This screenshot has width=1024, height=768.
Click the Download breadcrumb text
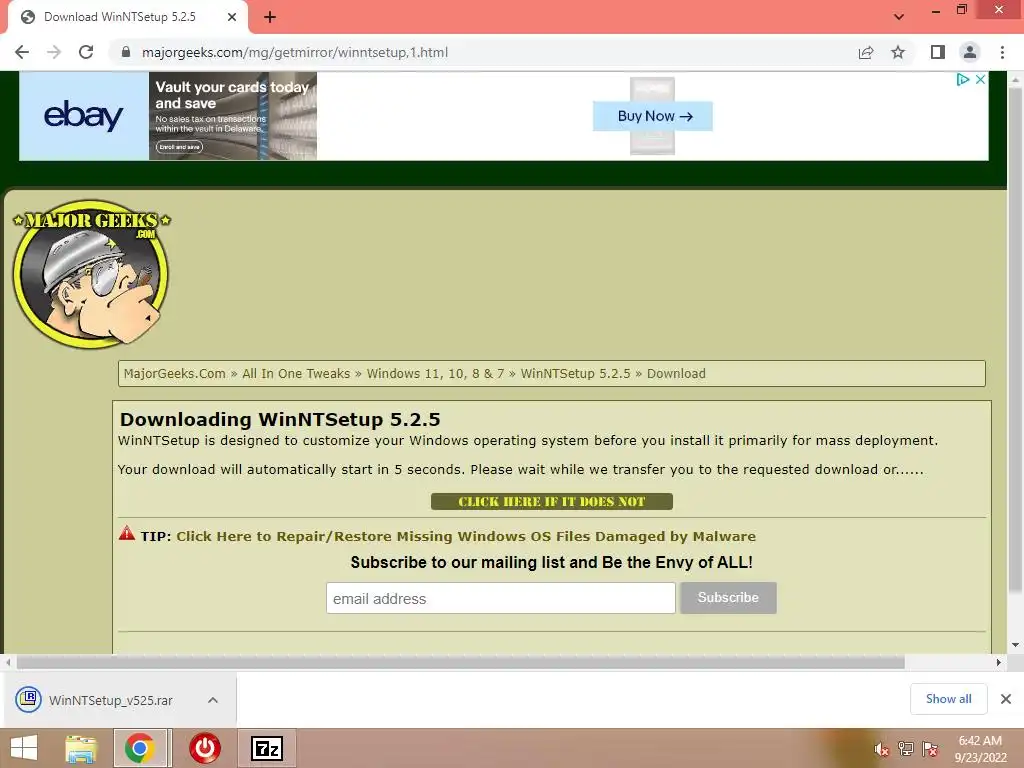[x=676, y=374]
